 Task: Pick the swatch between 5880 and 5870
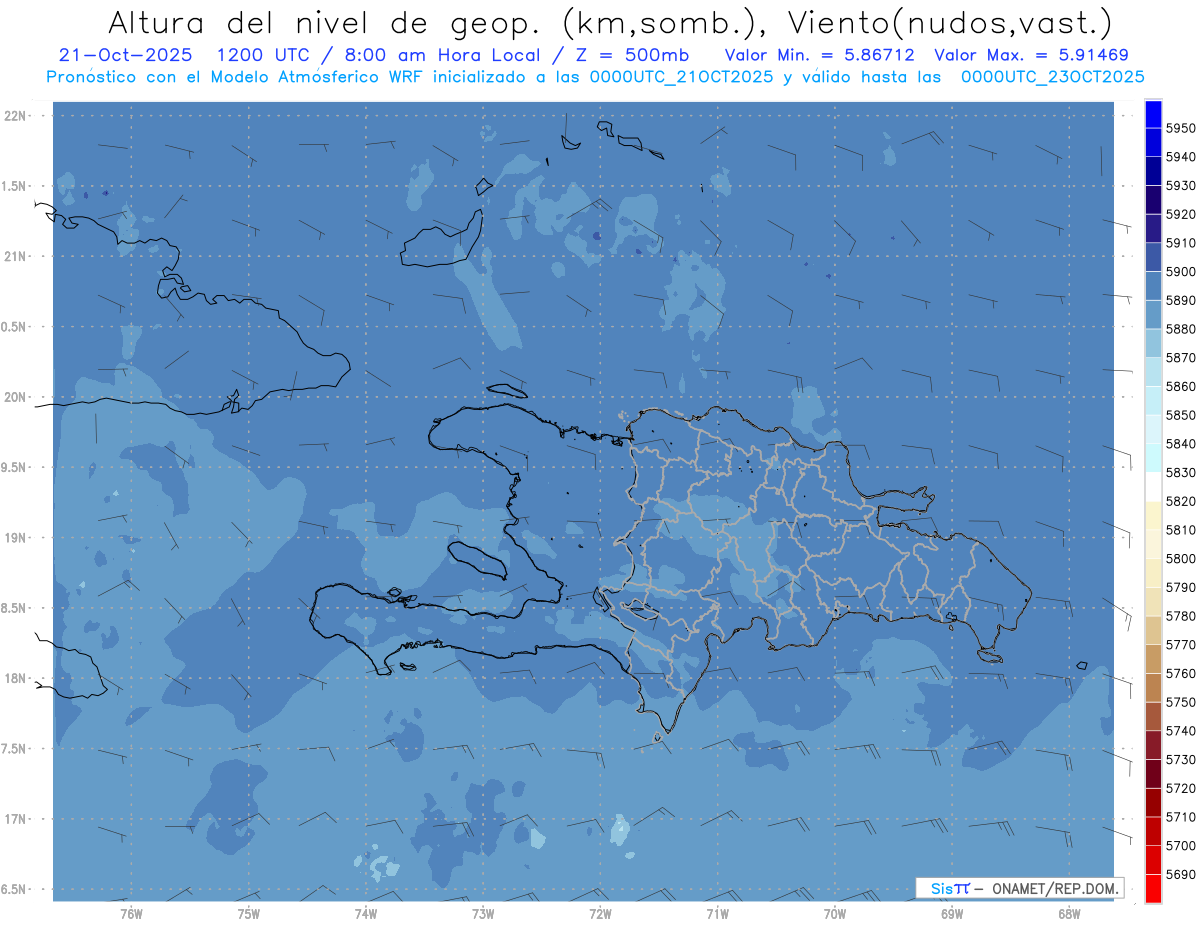pyautogui.click(x=1153, y=343)
